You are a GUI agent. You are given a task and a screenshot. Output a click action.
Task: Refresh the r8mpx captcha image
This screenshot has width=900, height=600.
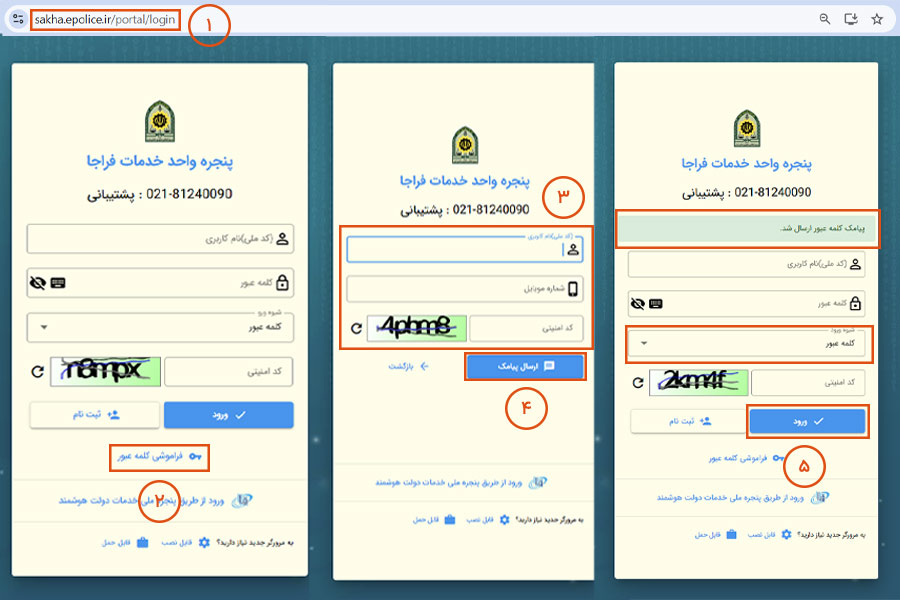[x=38, y=371]
